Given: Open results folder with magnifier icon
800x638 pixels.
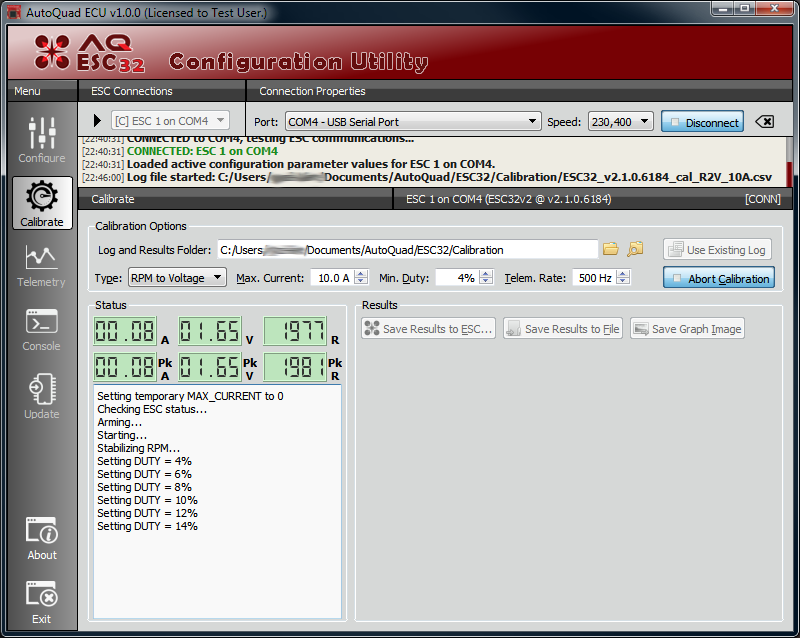Looking at the screenshot, I should (x=635, y=249).
